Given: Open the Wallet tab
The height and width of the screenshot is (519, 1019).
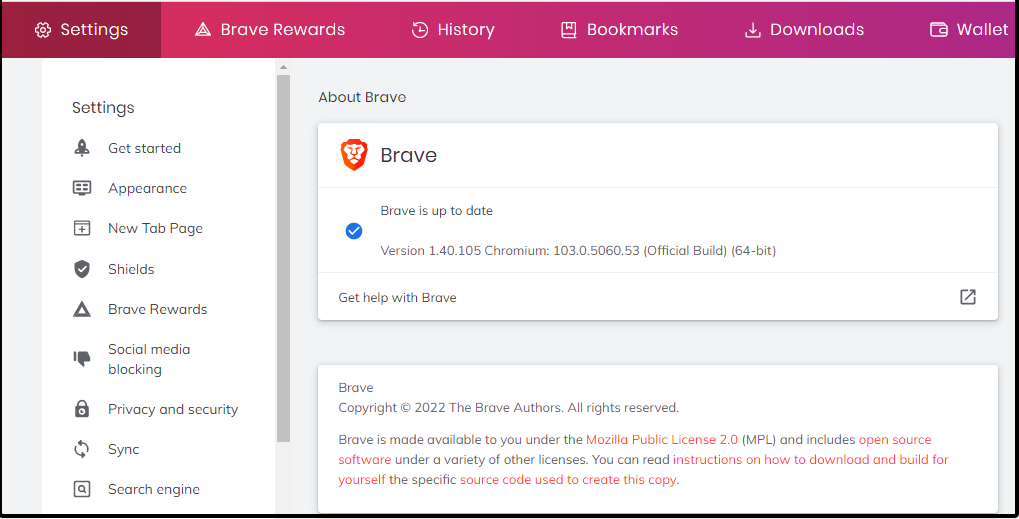Looking at the screenshot, I should coord(968,29).
